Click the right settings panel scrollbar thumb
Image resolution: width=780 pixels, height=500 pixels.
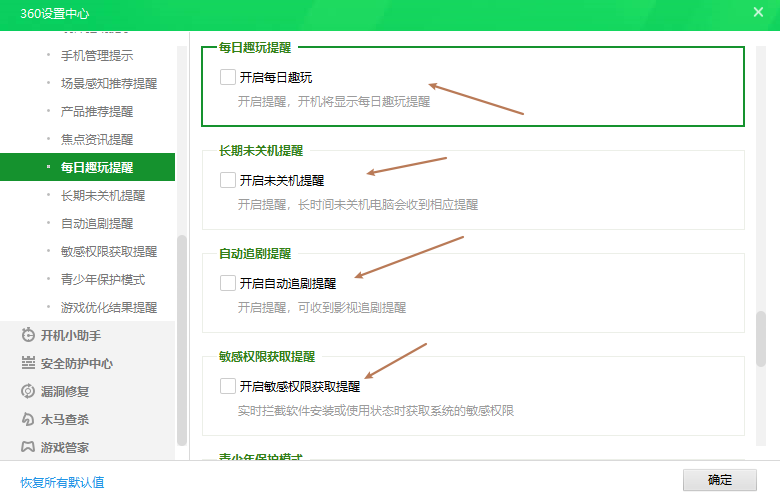[761, 339]
